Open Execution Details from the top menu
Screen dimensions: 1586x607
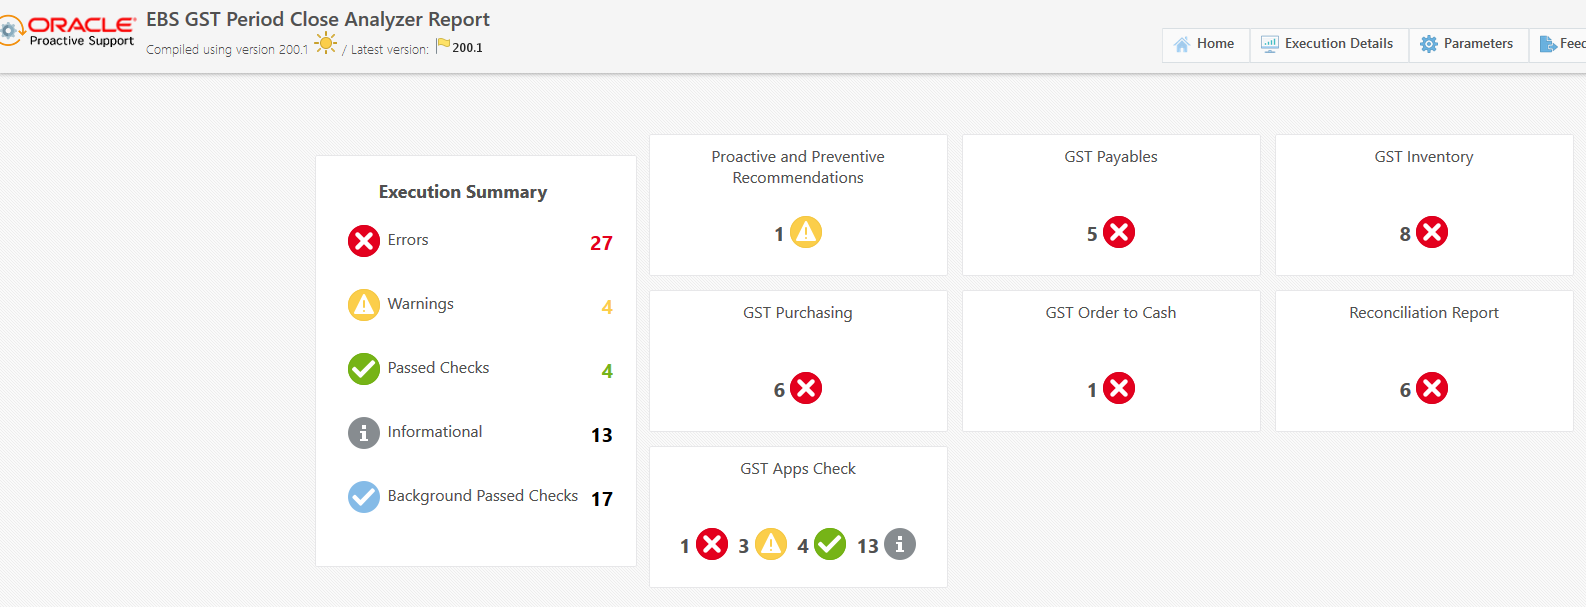[x=1328, y=44]
